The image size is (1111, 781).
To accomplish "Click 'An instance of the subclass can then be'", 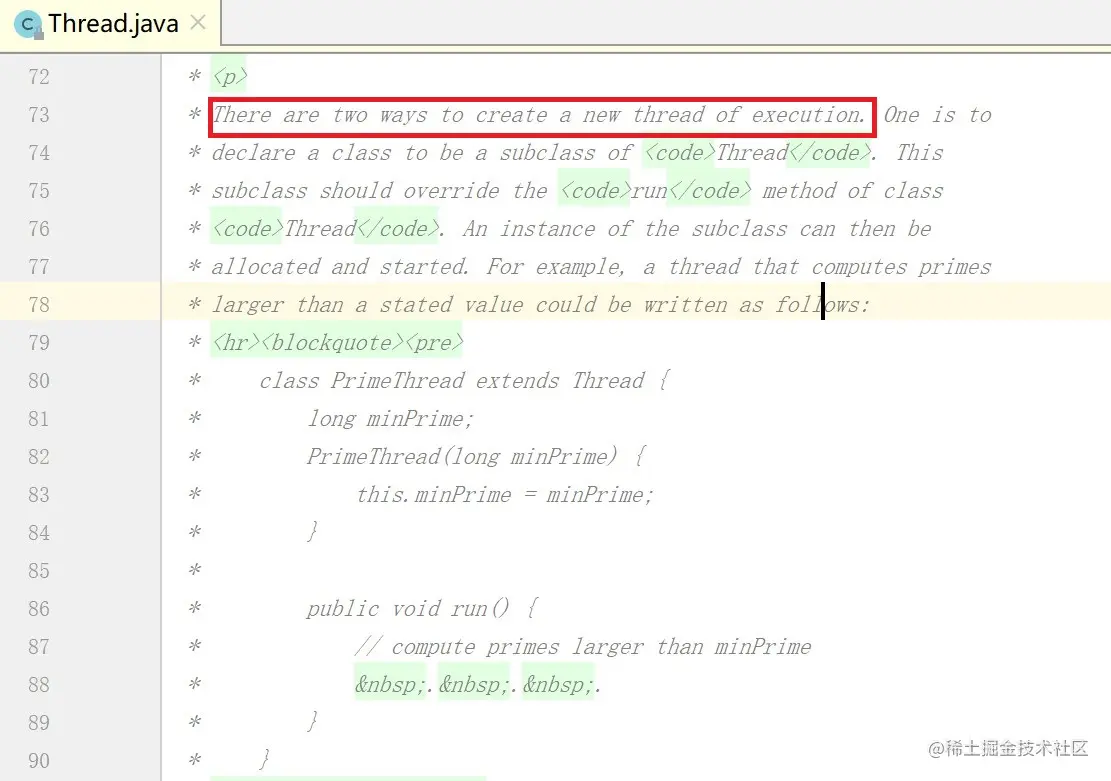I will point(697,229).
